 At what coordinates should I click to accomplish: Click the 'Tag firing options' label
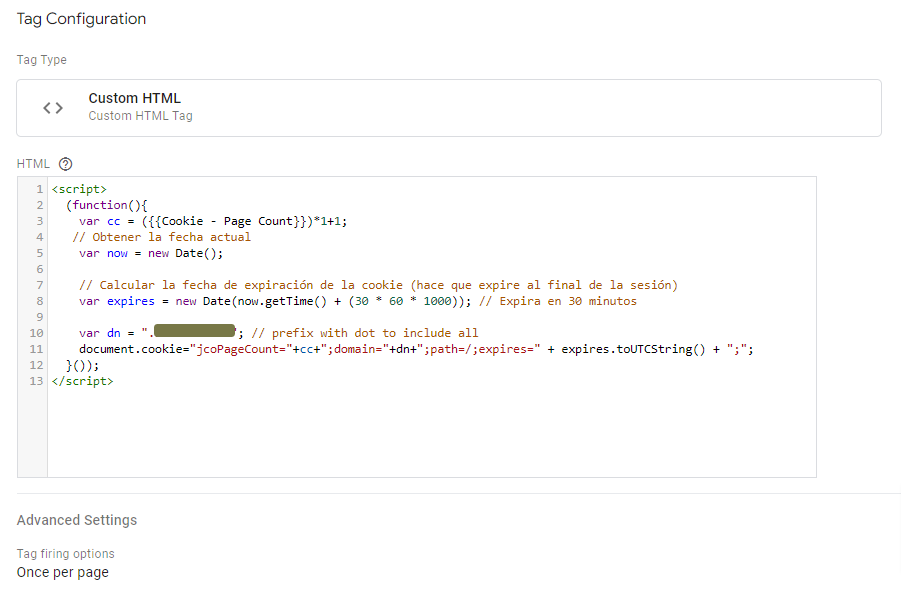tap(66, 554)
